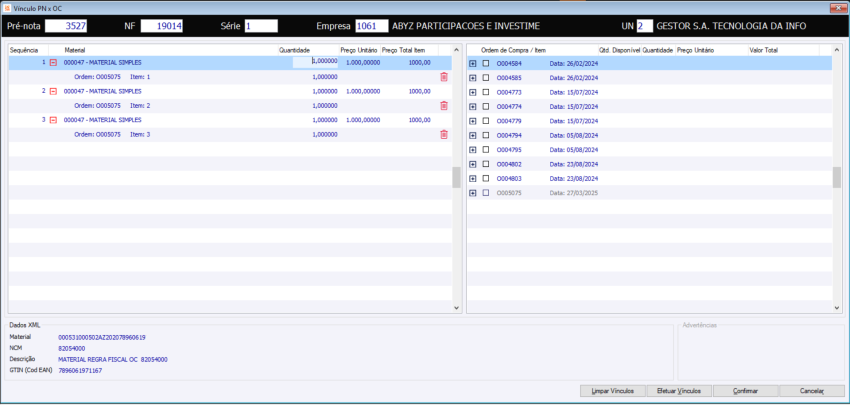850x405 pixels.
Task: Click the materials list scroll-up arrow
Action: click(456, 49)
